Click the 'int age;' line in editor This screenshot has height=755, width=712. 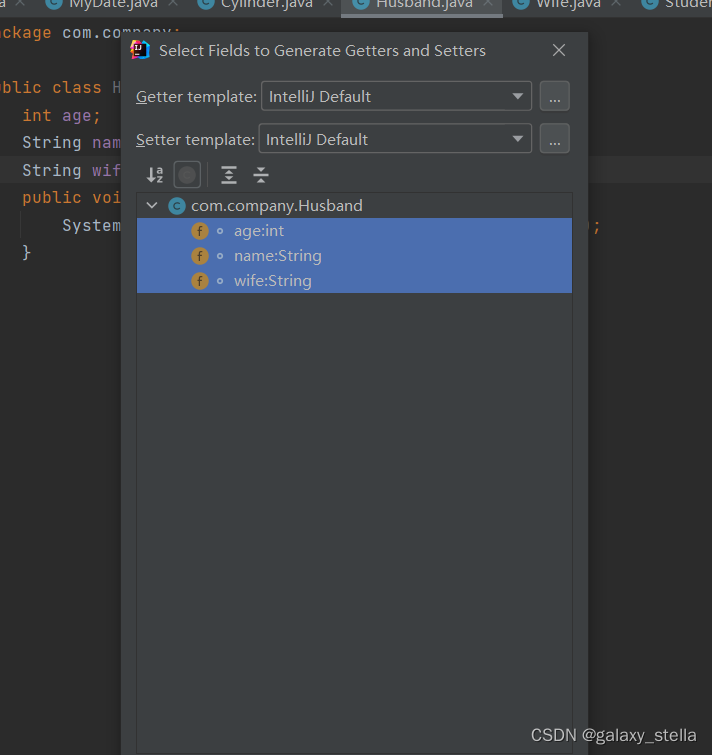click(61, 116)
